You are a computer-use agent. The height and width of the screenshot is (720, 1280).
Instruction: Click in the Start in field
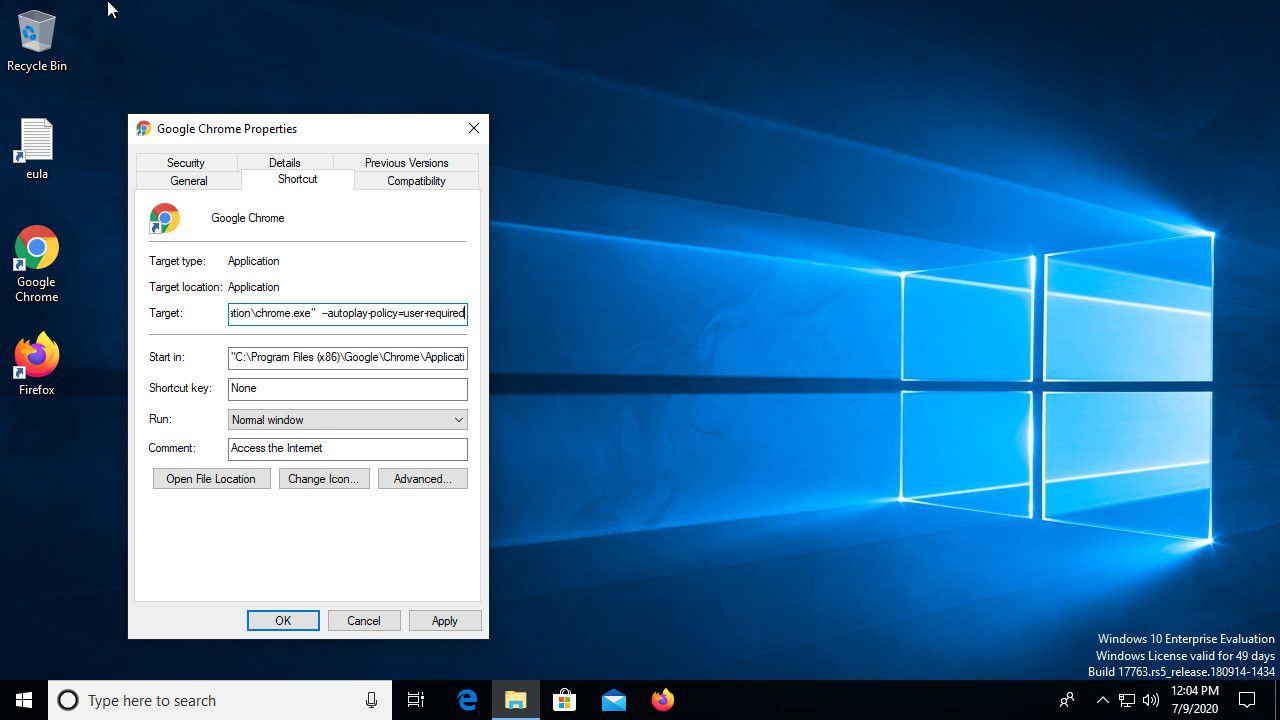[348, 357]
